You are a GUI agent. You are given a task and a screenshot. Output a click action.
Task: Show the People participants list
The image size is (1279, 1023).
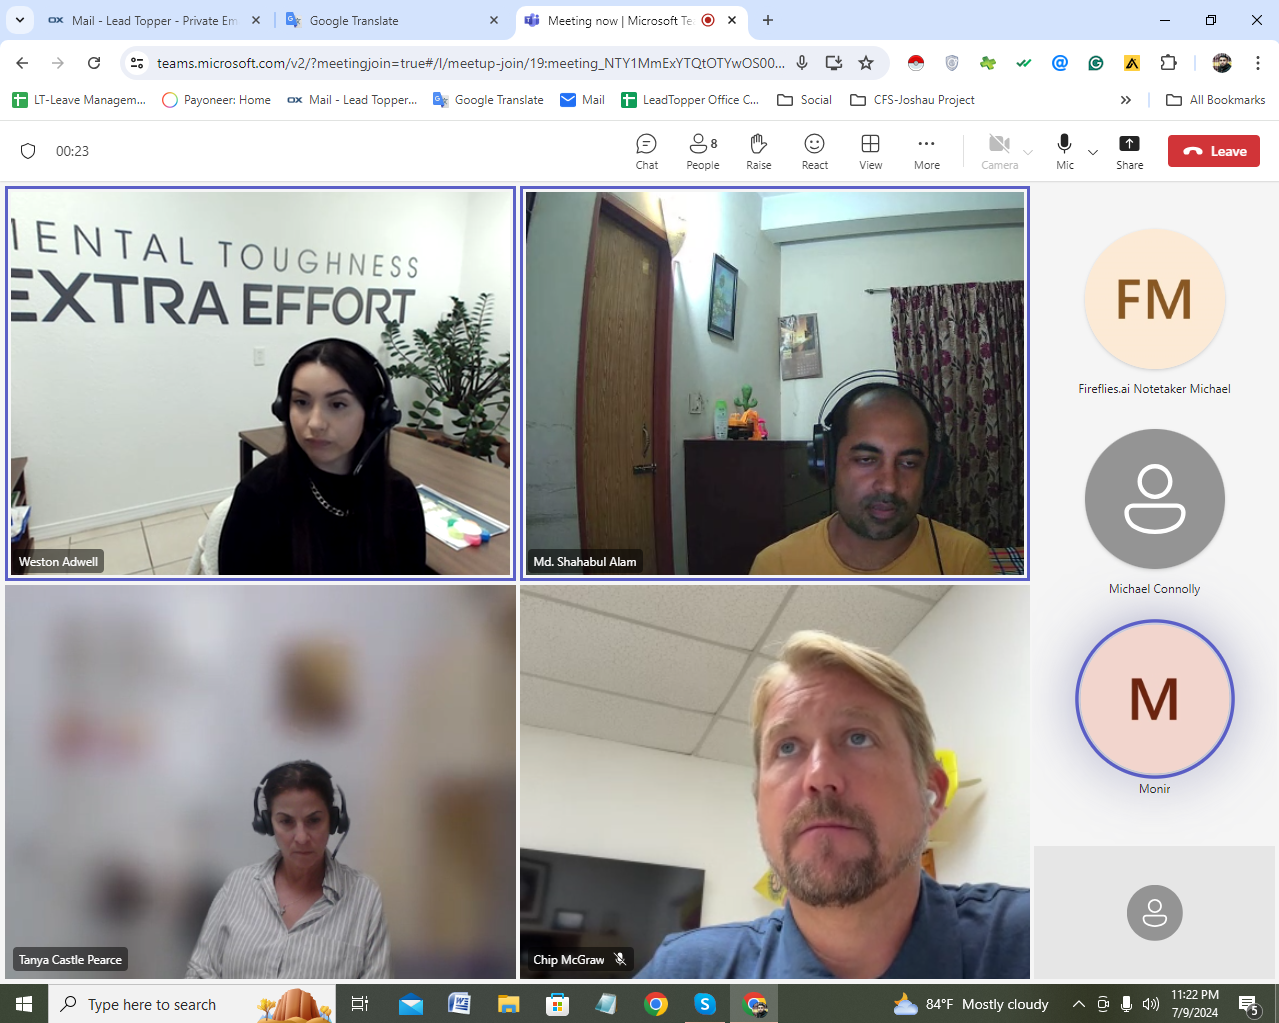click(x=702, y=151)
